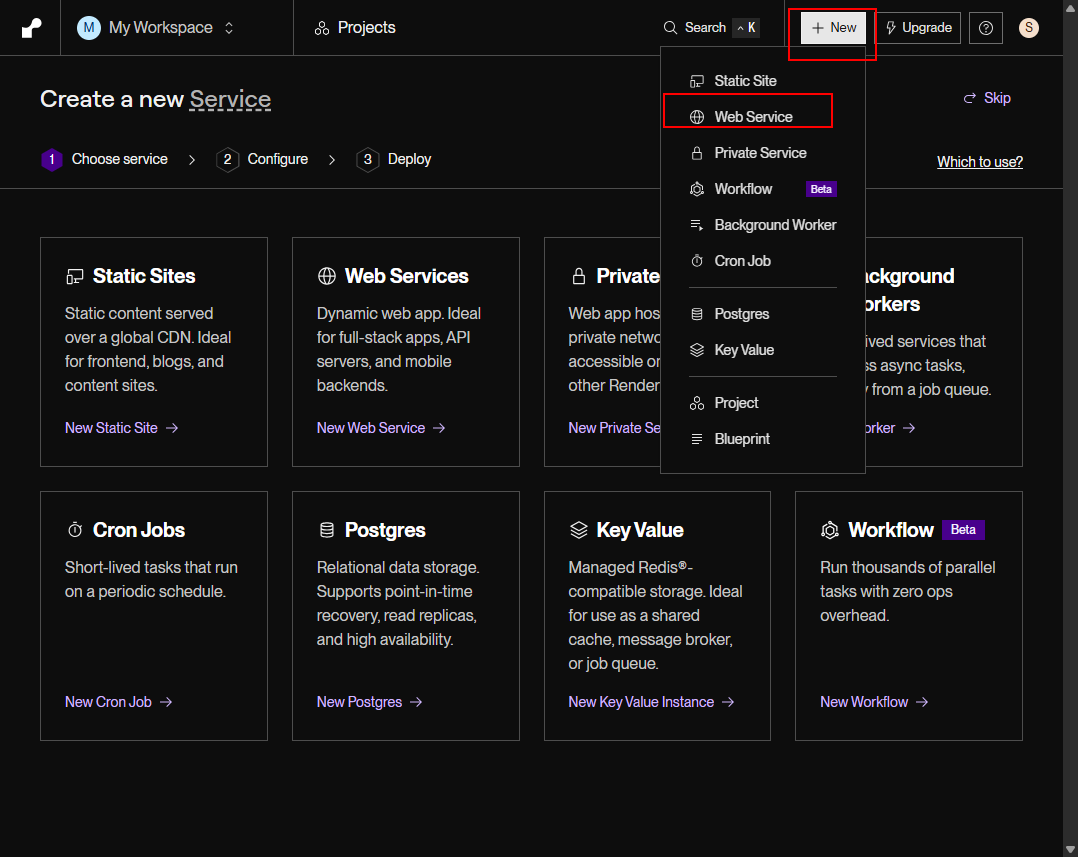The width and height of the screenshot is (1078, 857).
Task: Click the Key Value card layers icon
Action: 579,530
